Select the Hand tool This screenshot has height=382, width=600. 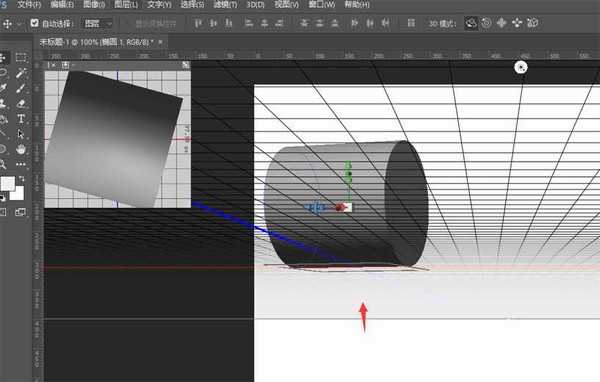pos(21,149)
